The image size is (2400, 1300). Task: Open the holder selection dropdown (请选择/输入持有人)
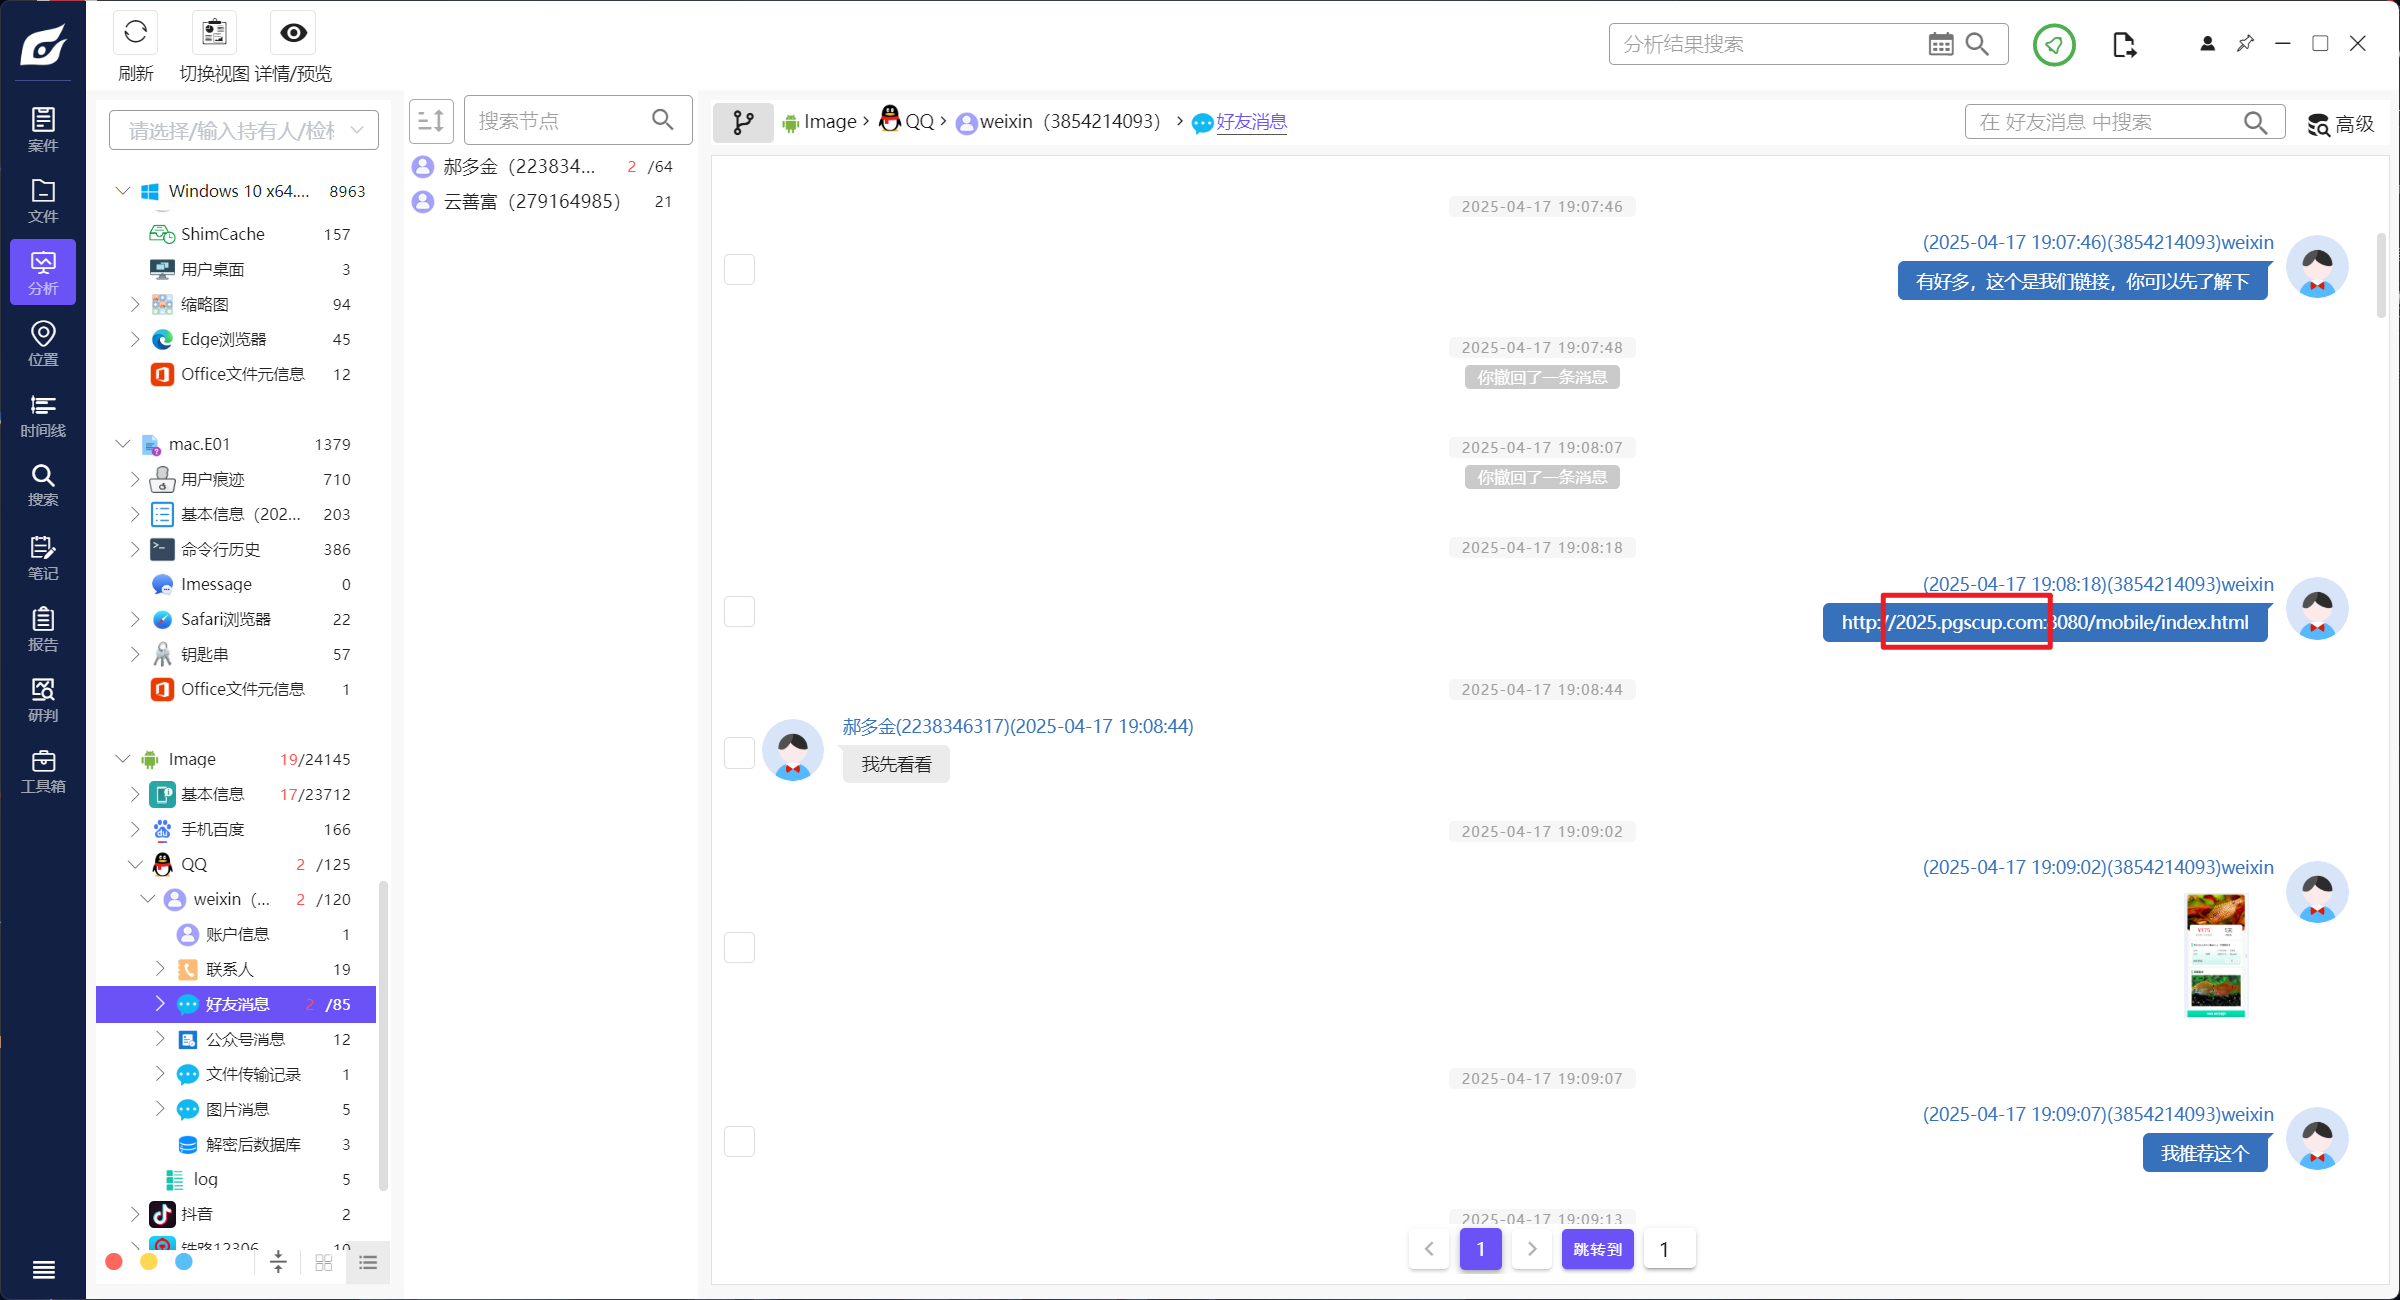244,131
